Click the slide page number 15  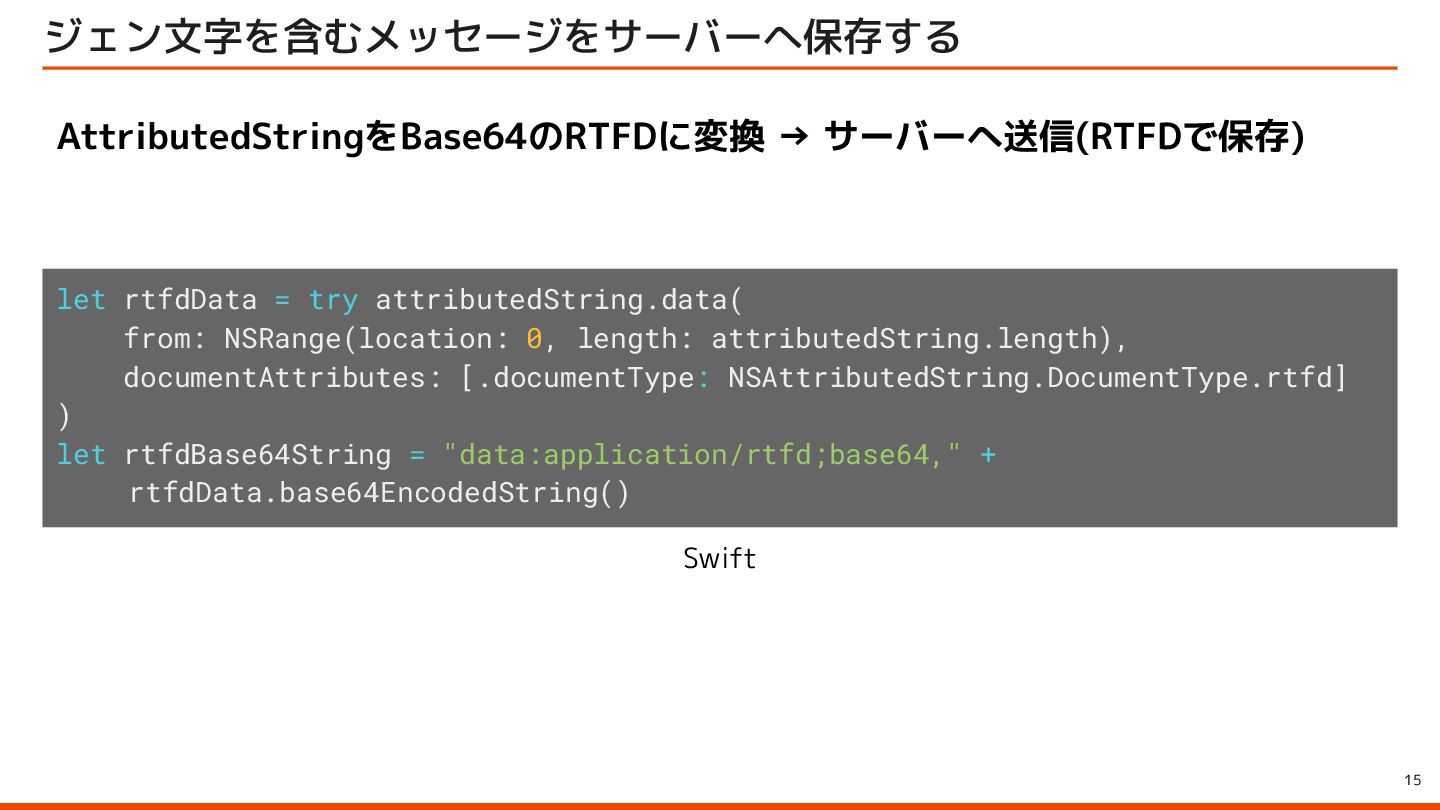(1413, 780)
